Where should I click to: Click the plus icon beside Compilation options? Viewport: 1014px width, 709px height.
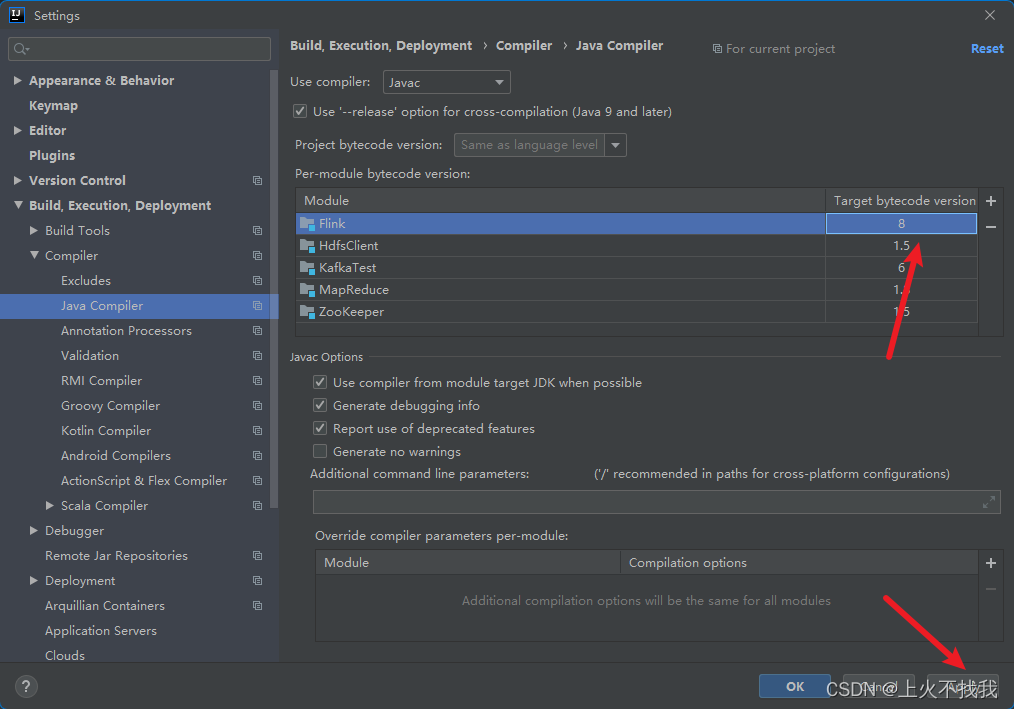pos(991,563)
